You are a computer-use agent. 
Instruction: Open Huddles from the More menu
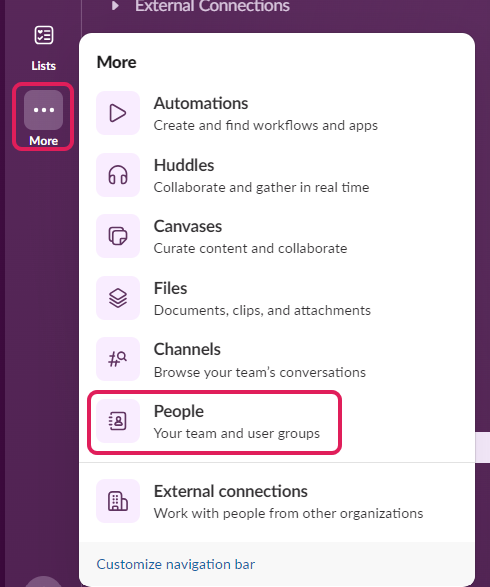184,165
